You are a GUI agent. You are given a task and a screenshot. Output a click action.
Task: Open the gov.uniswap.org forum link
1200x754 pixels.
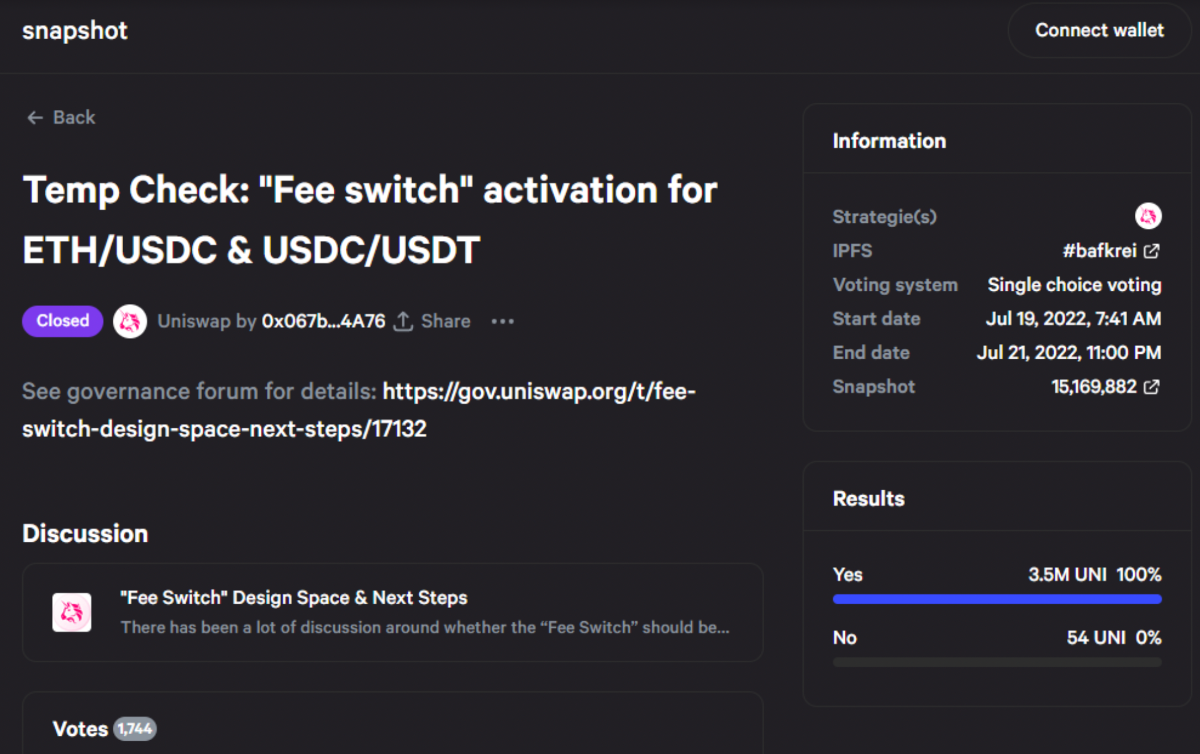359,409
